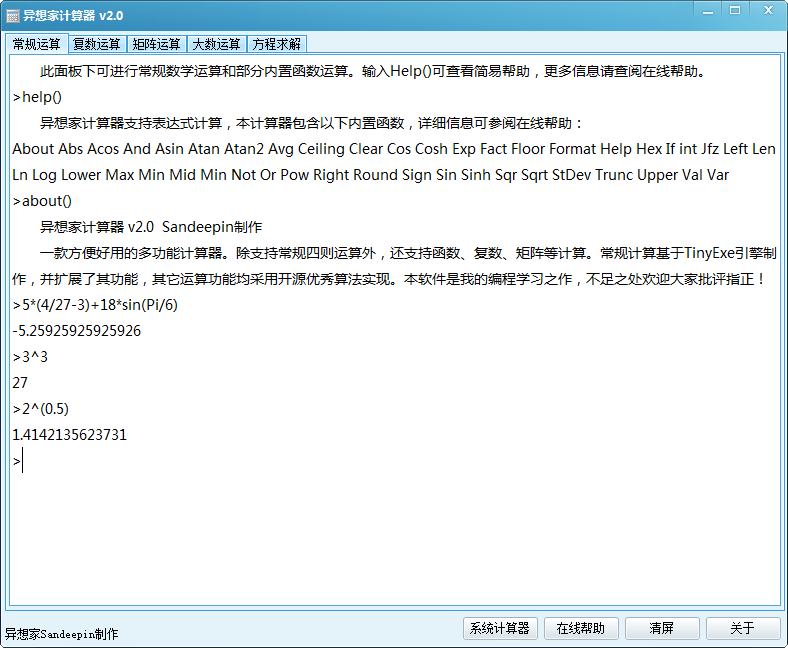The image size is (788, 648).
Task: Click the >3^3 expression line
Action: click(30, 357)
